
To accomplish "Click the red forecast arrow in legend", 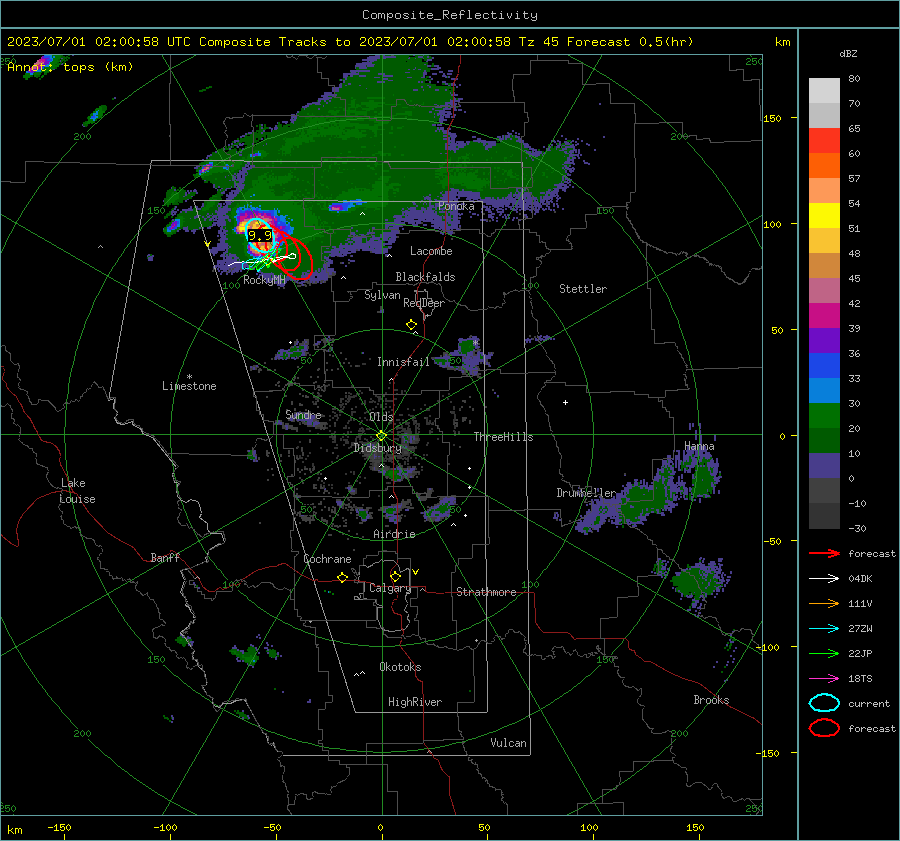I will (x=824, y=553).
